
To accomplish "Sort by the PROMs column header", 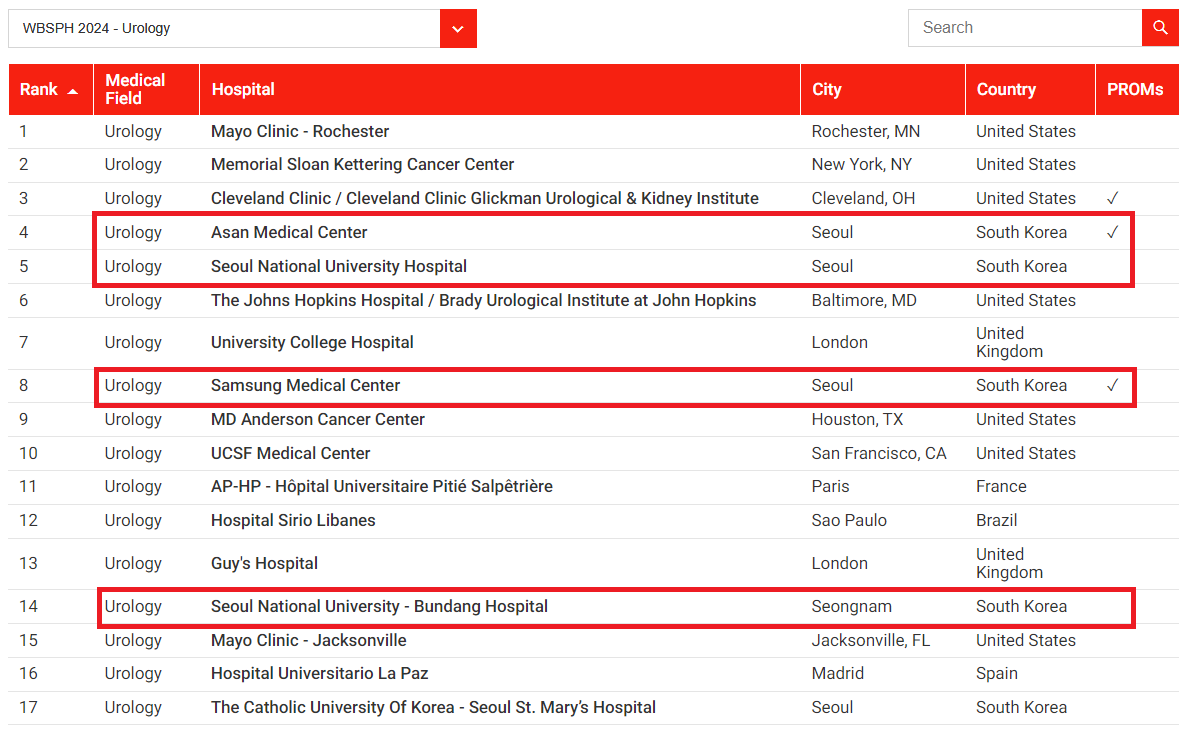I will [x=1137, y=89].
